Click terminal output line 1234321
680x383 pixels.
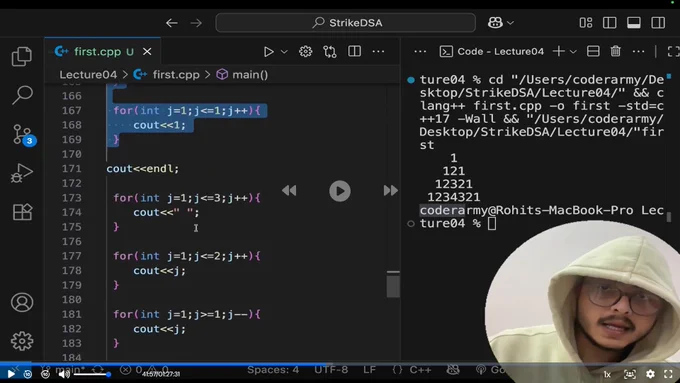pyautogui.click(x=454, y=197)
